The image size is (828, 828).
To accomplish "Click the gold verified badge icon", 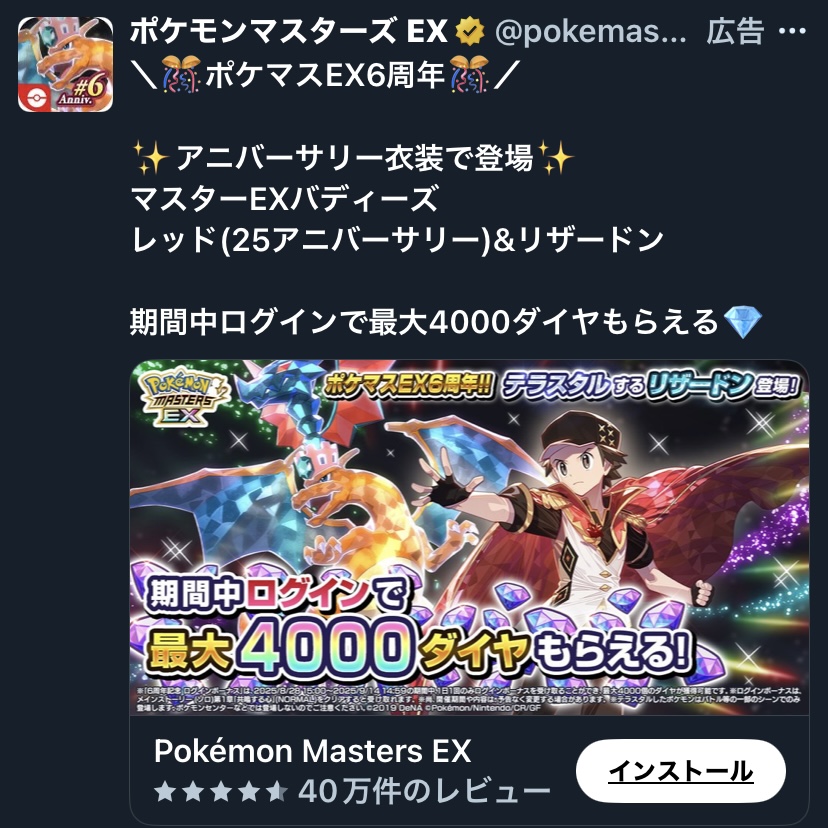I will [469, 31].
